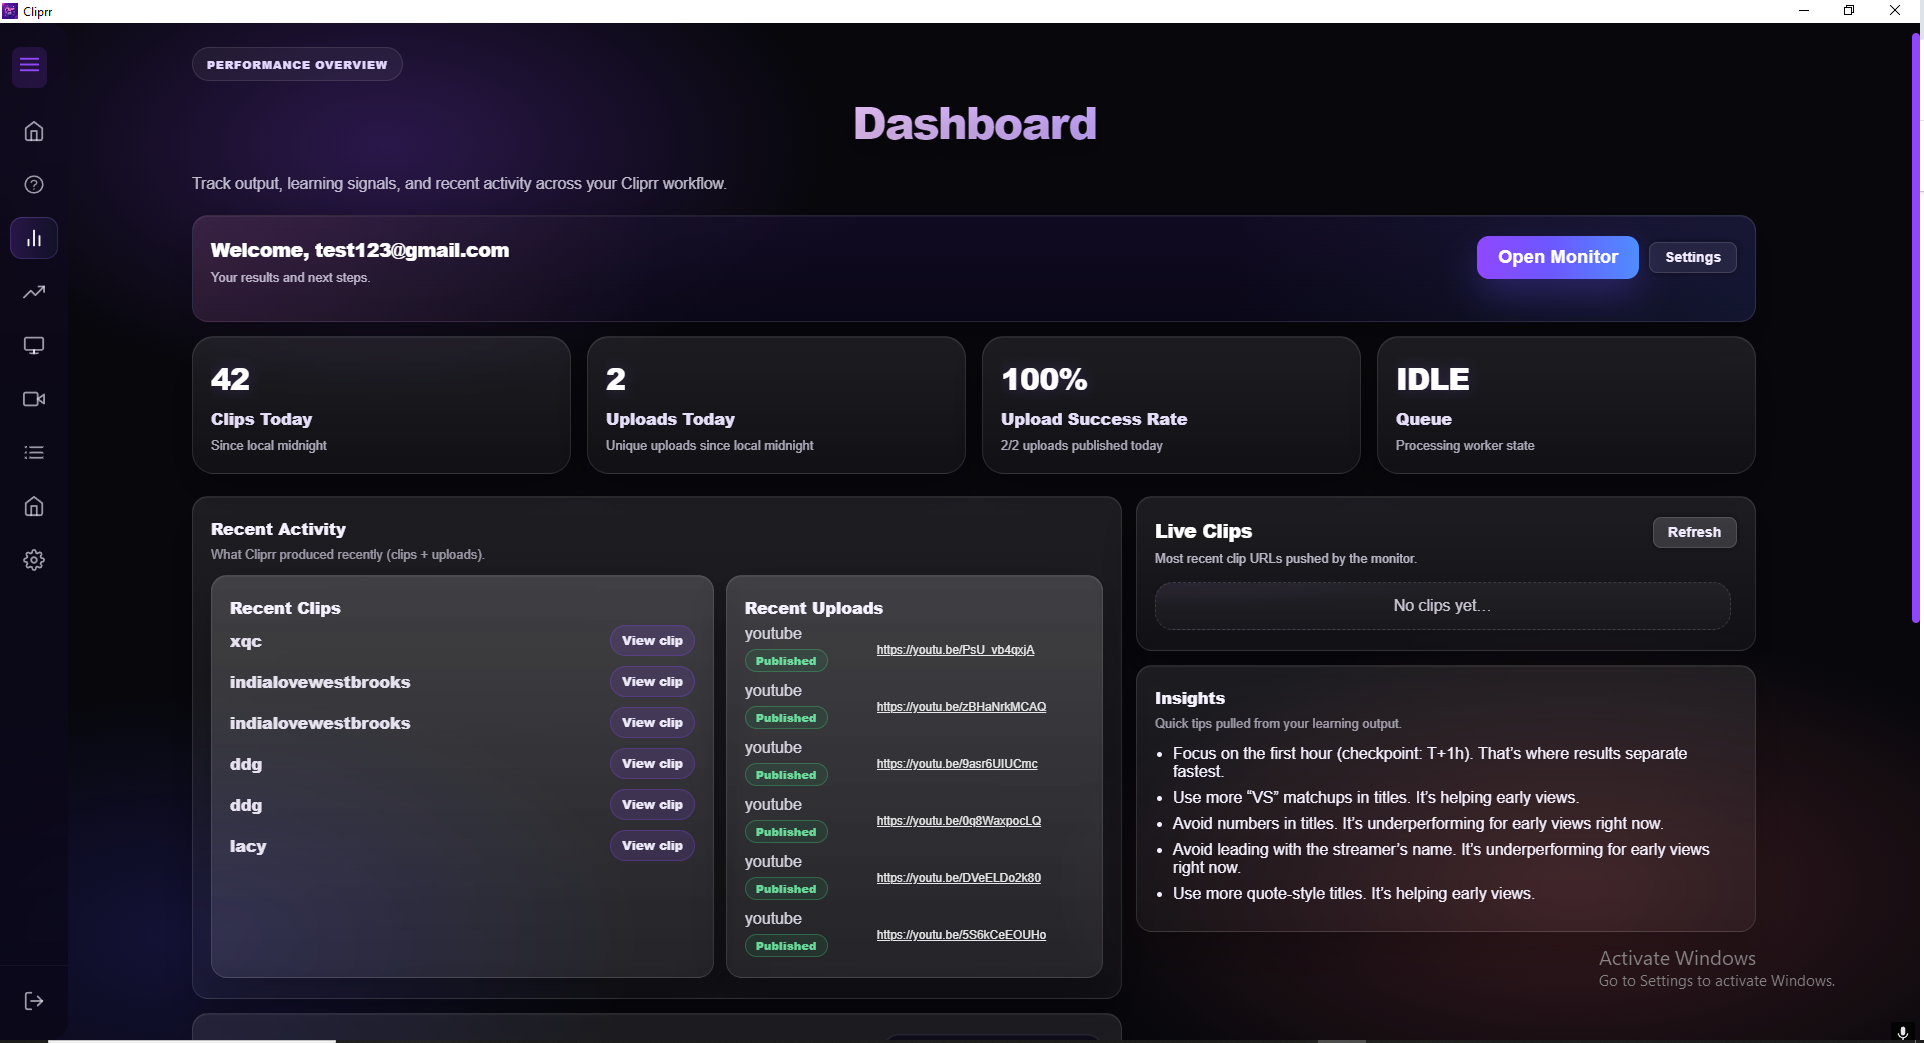Click the microphone icon in system tray
The height and width of the screenshot is (1043, 1924).
click(1903, 1033)
